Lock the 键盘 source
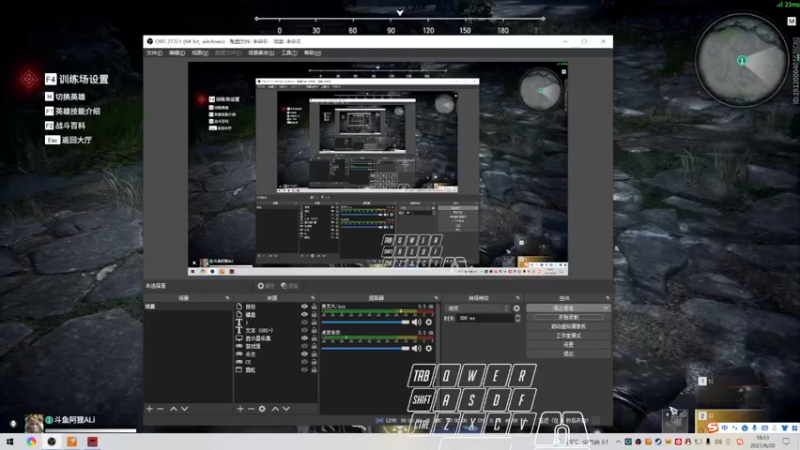This screenshot has height=450, width=800. coord(314,314)
